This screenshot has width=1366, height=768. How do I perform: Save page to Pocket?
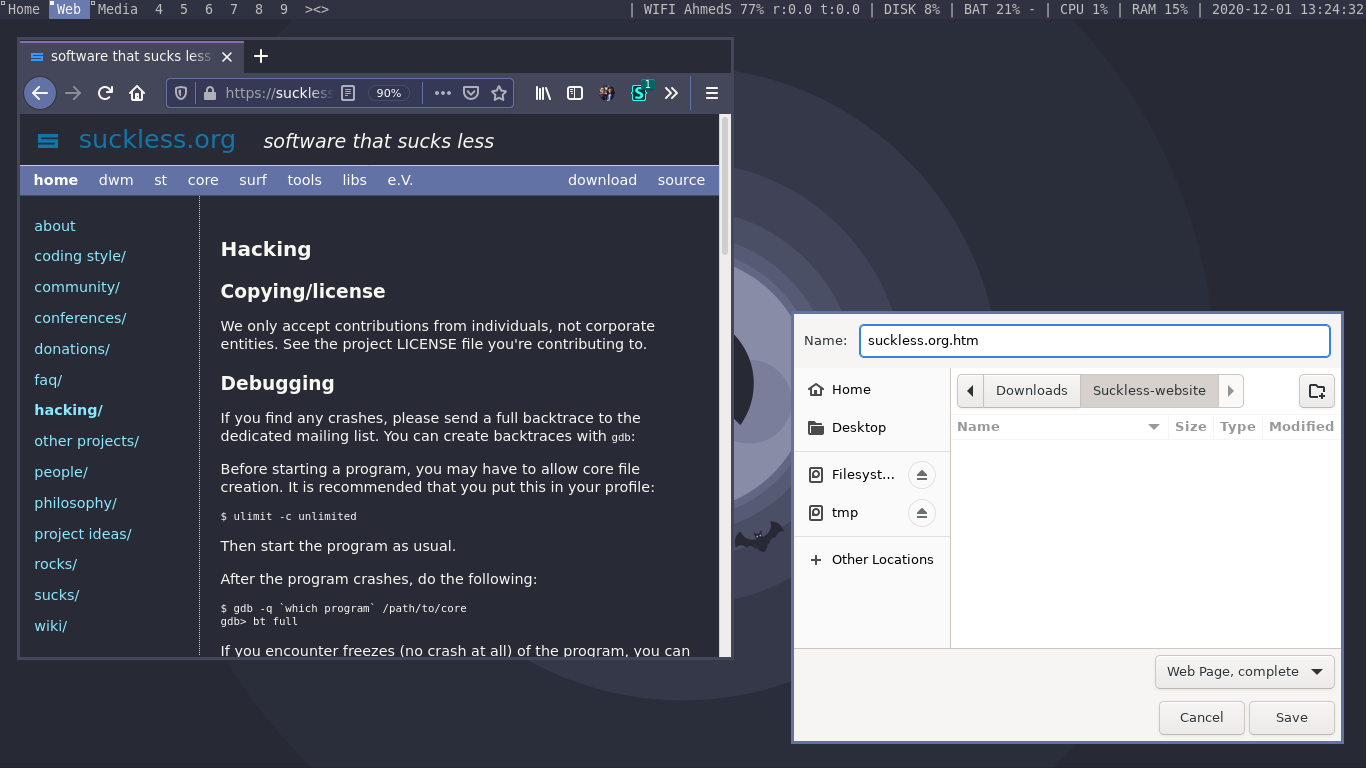tap(471, 93)
